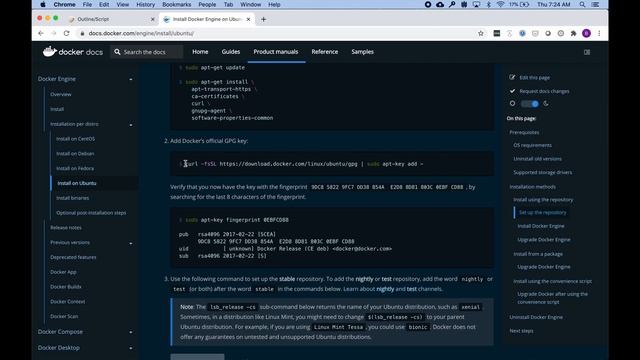Collapse Installation per distro section
The image size is (640, 360).
coord(131,124)
